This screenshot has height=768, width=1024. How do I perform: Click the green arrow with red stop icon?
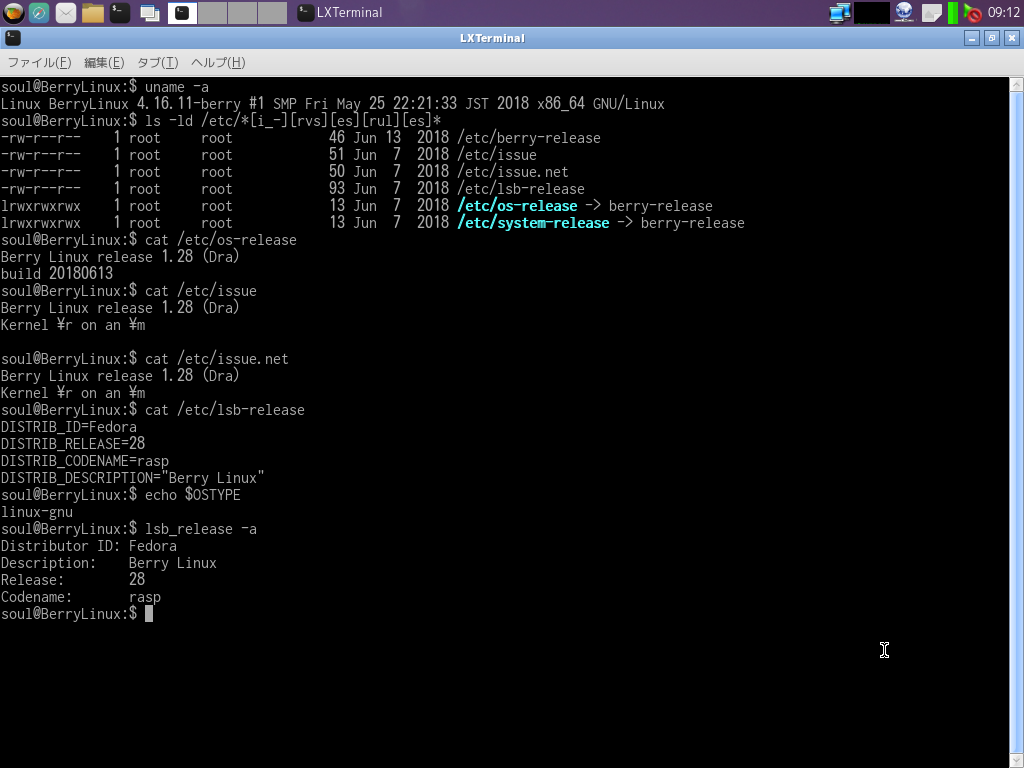972,12
